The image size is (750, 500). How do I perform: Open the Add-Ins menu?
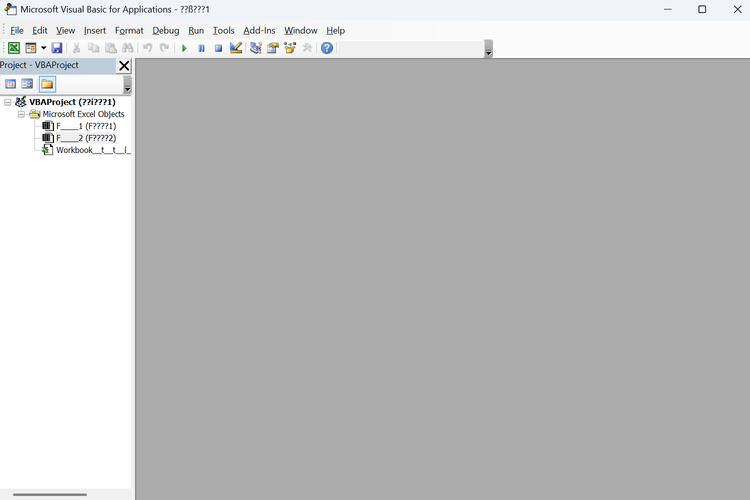click(x=259, y=31)
